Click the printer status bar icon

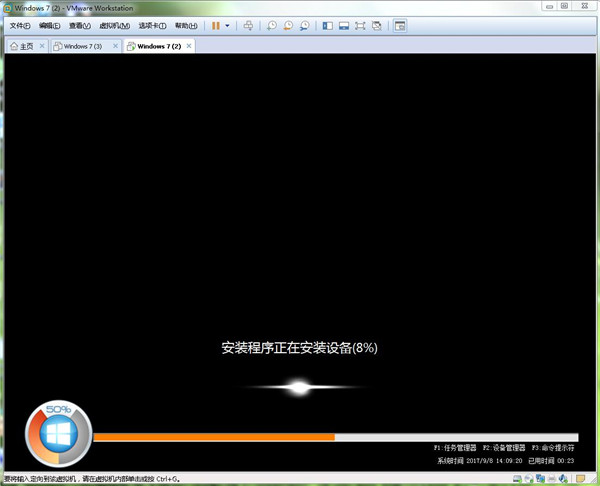[552, 479]
